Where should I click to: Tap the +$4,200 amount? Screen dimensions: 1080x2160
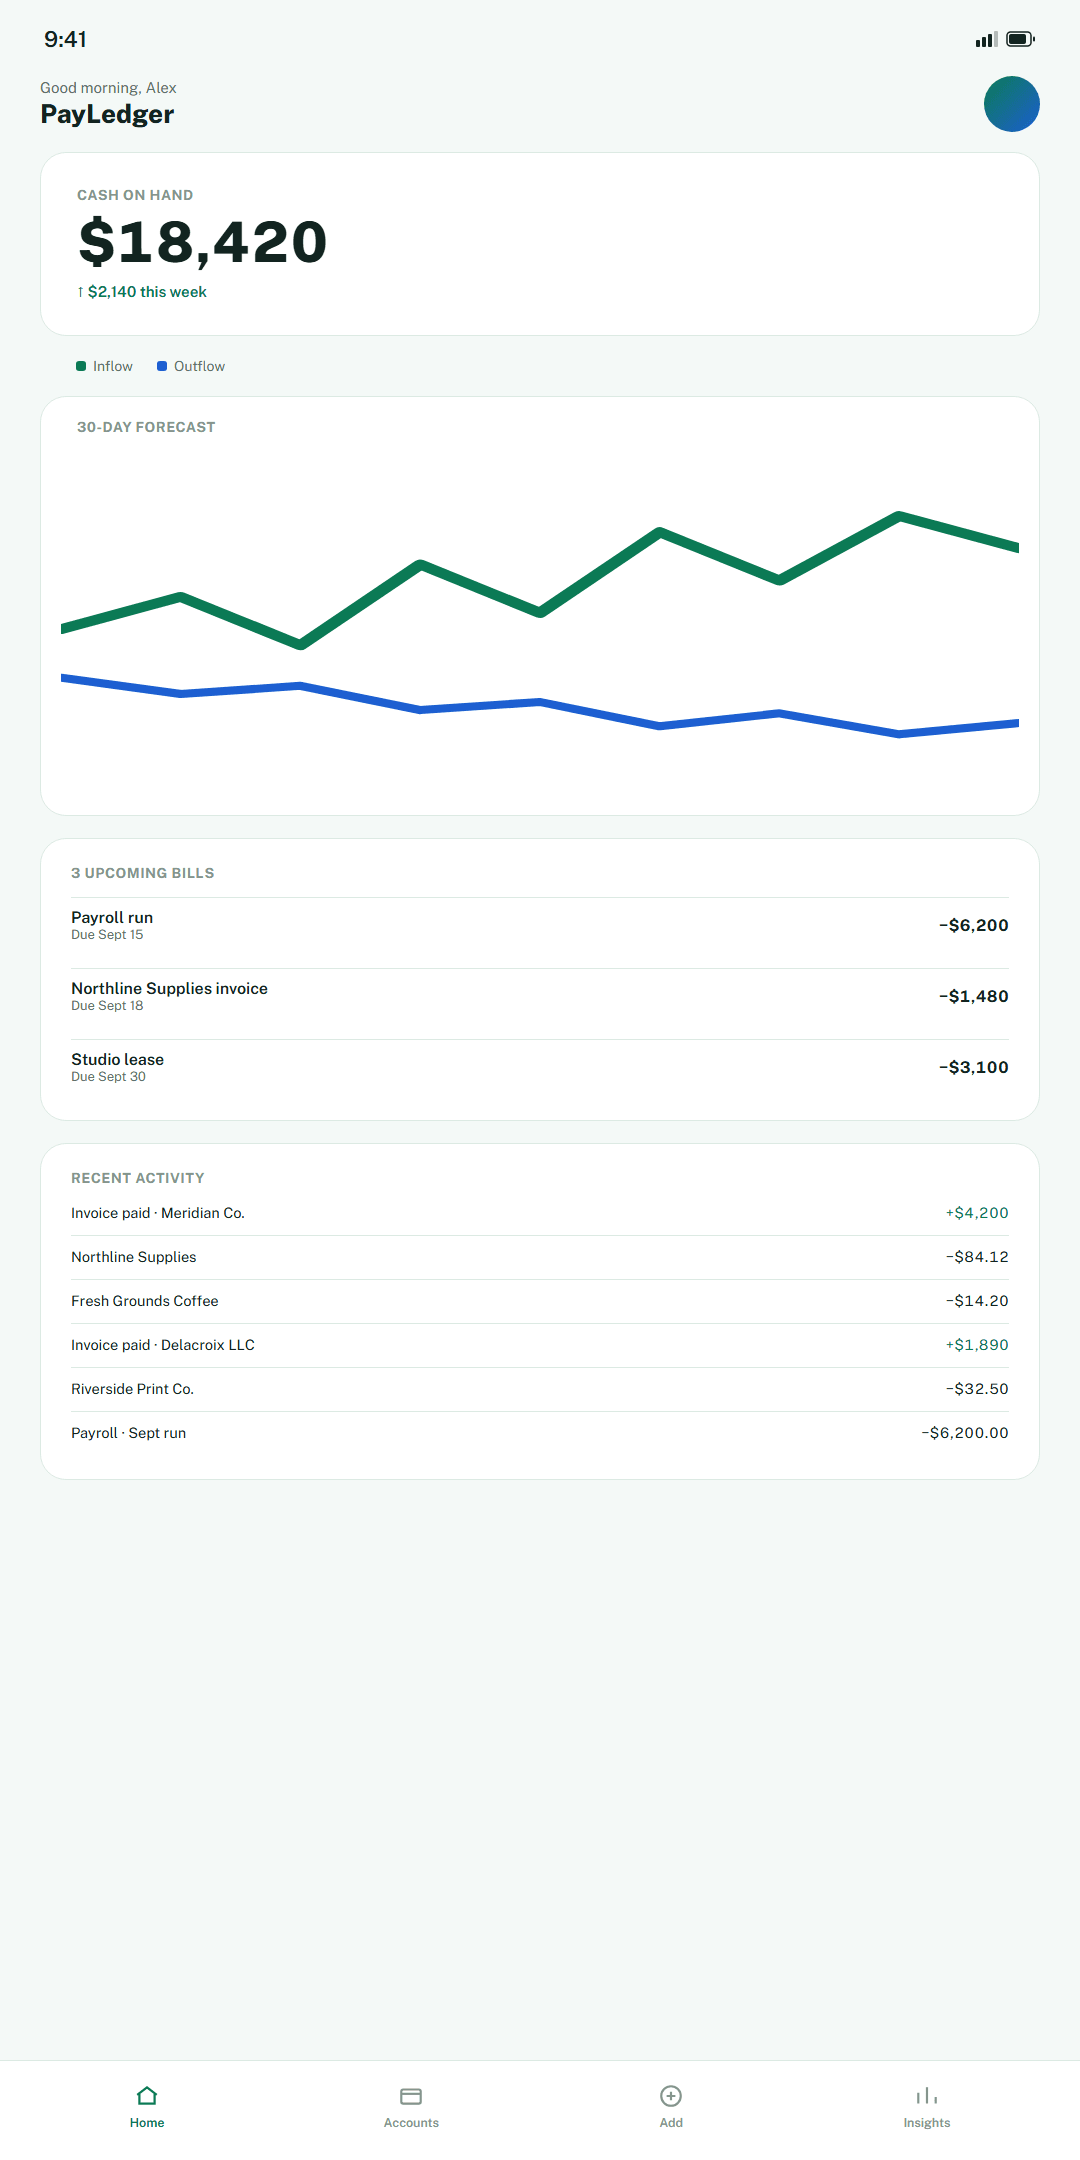point(977,1213)
